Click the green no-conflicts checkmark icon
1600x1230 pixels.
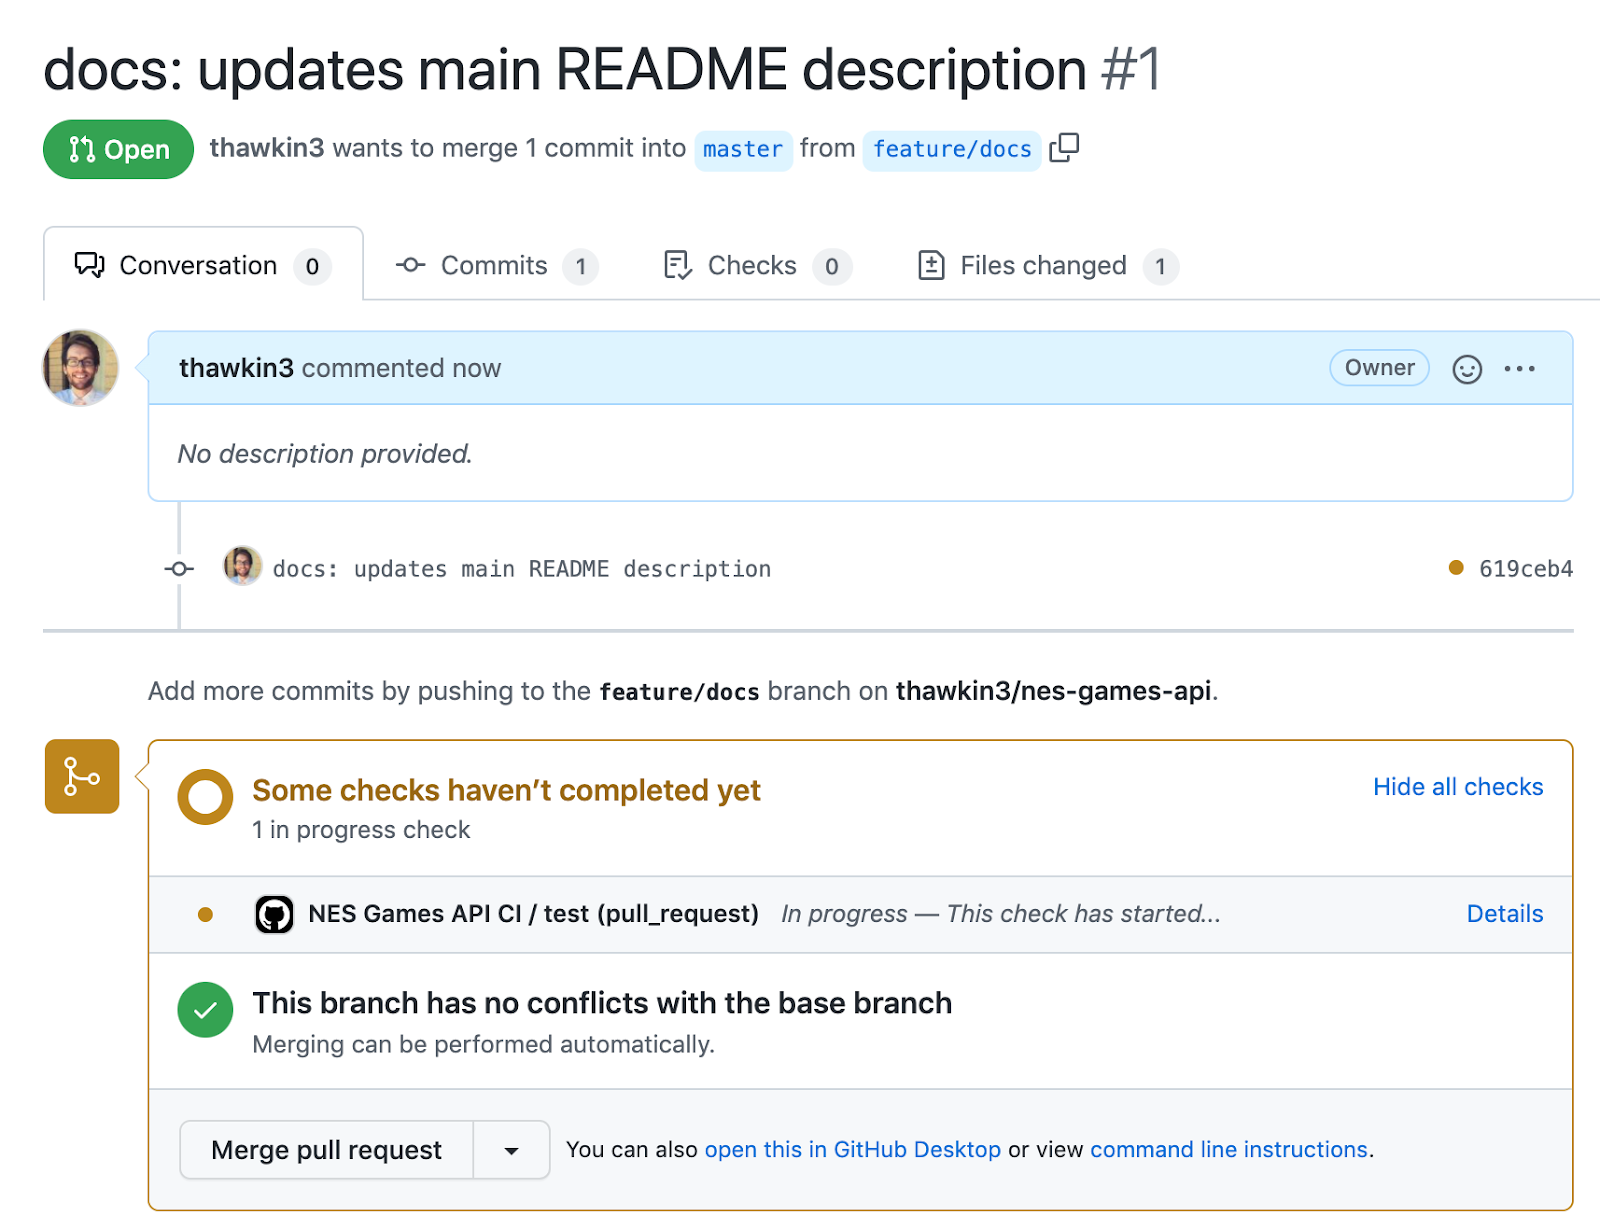[x=205, y=1010]
